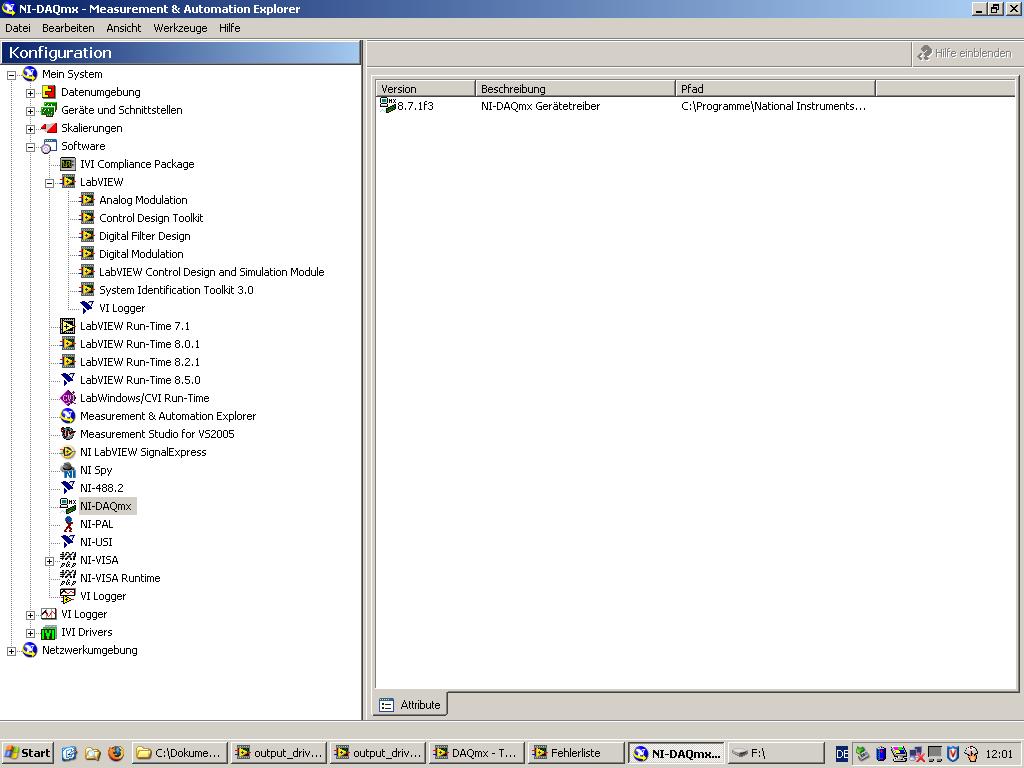Click the Software folder icon

click(x=49, y=146)
